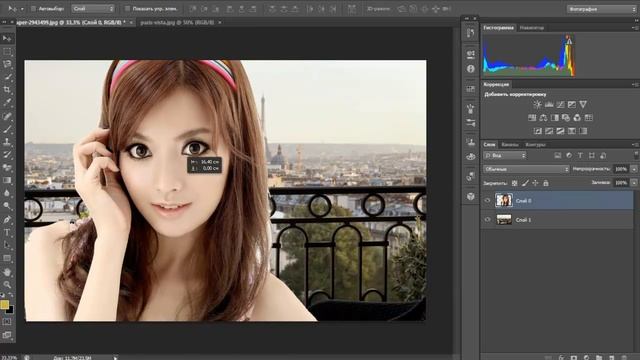Select the Hand tool
Screen dimensions: 640x360
7,272
